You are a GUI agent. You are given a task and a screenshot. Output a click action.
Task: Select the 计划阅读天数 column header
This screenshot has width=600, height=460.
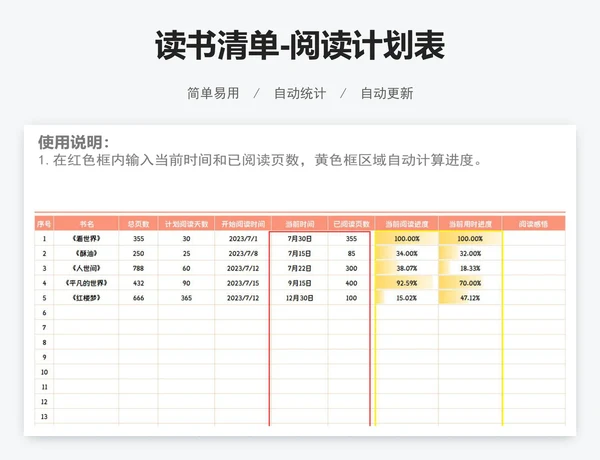tap(186, 224)
